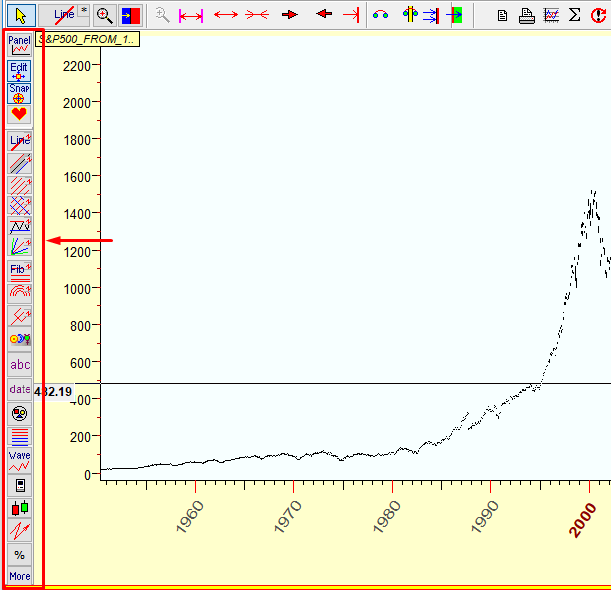Expand the More tools button
Image resolution: width=611 pixels, height=590 pixels.
[x=20, y=576]
